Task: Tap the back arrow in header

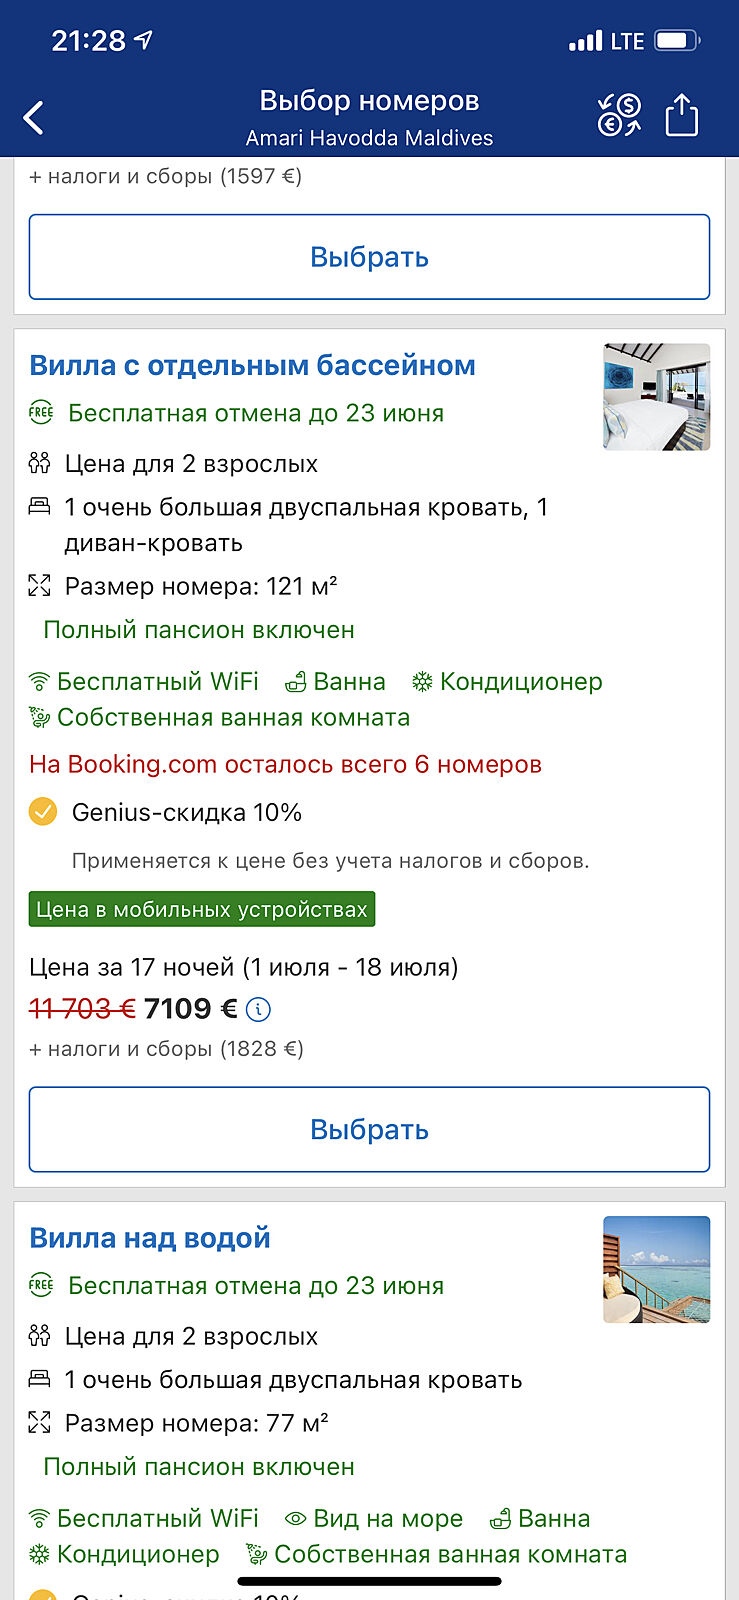Action: pyautogui.click(x=34, y=118)
